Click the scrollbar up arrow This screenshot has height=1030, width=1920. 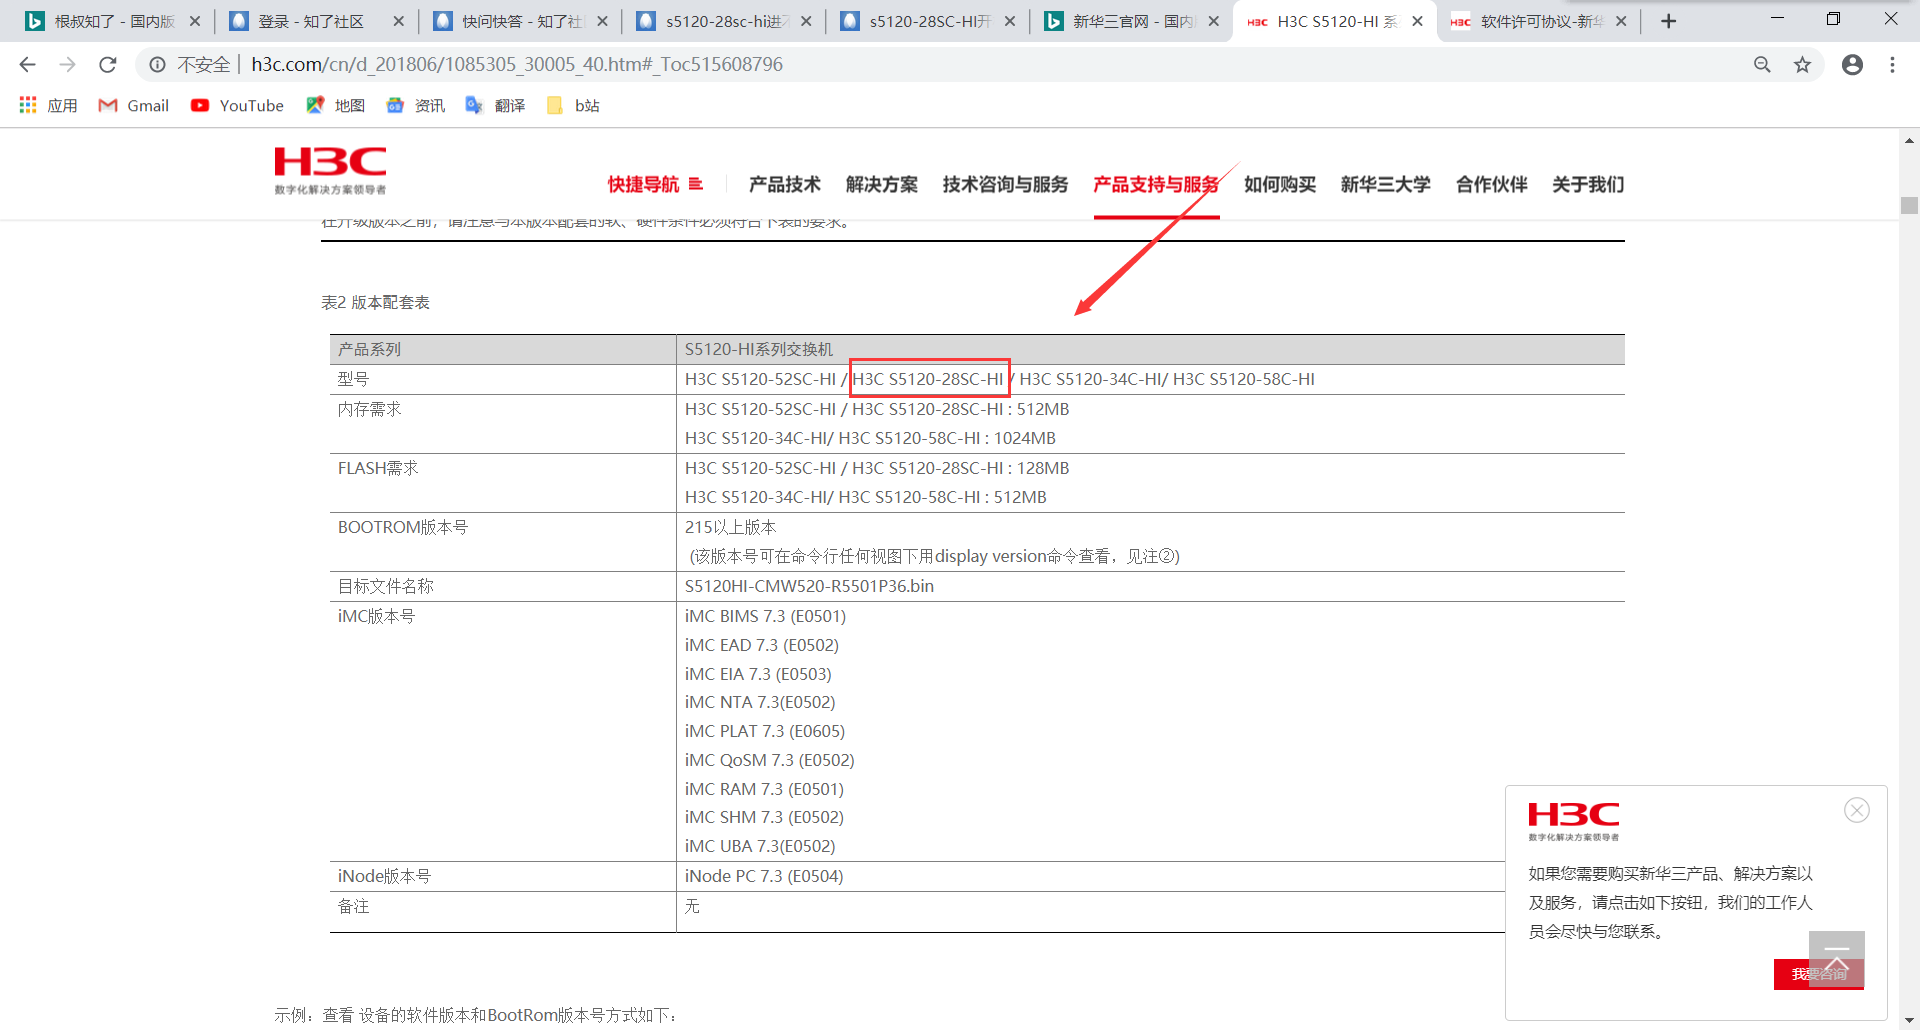click(x=1909, y=141)
